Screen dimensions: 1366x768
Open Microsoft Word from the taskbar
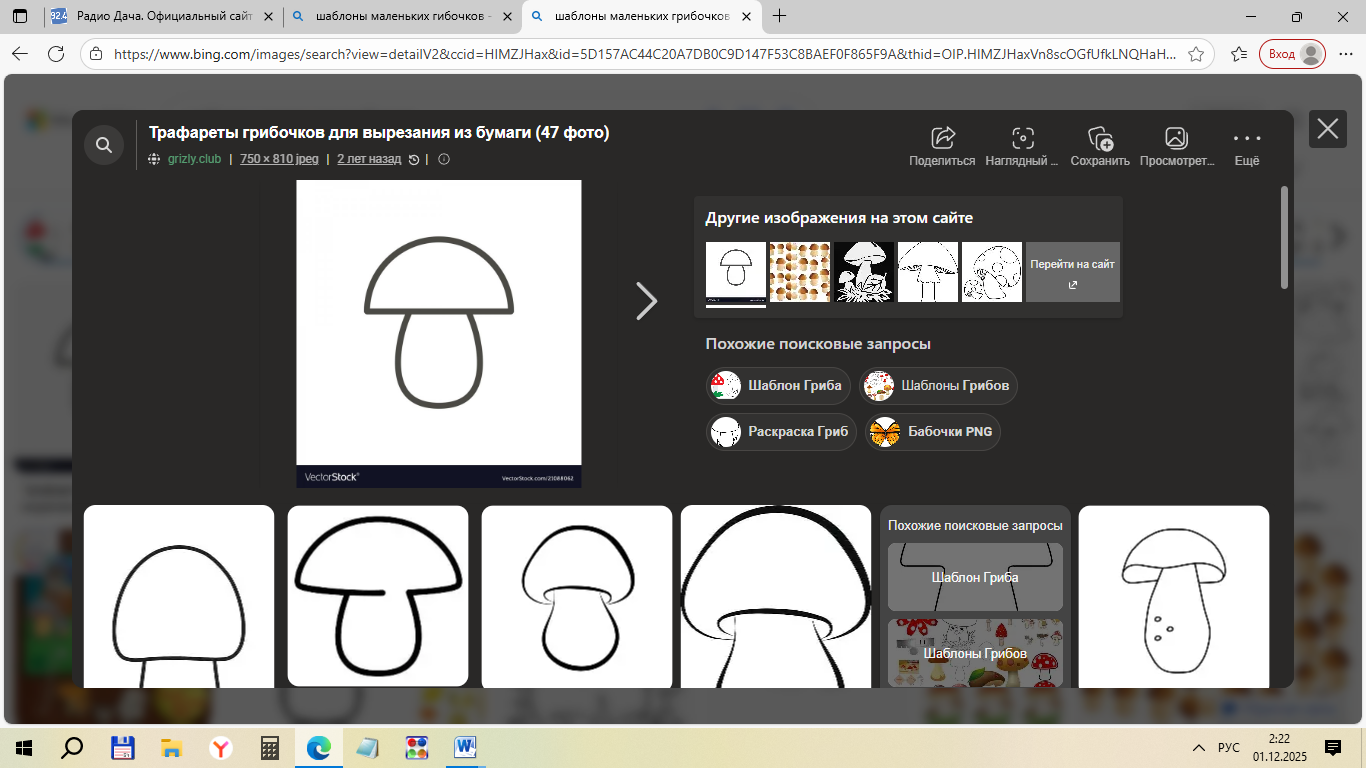pos(466,748)
